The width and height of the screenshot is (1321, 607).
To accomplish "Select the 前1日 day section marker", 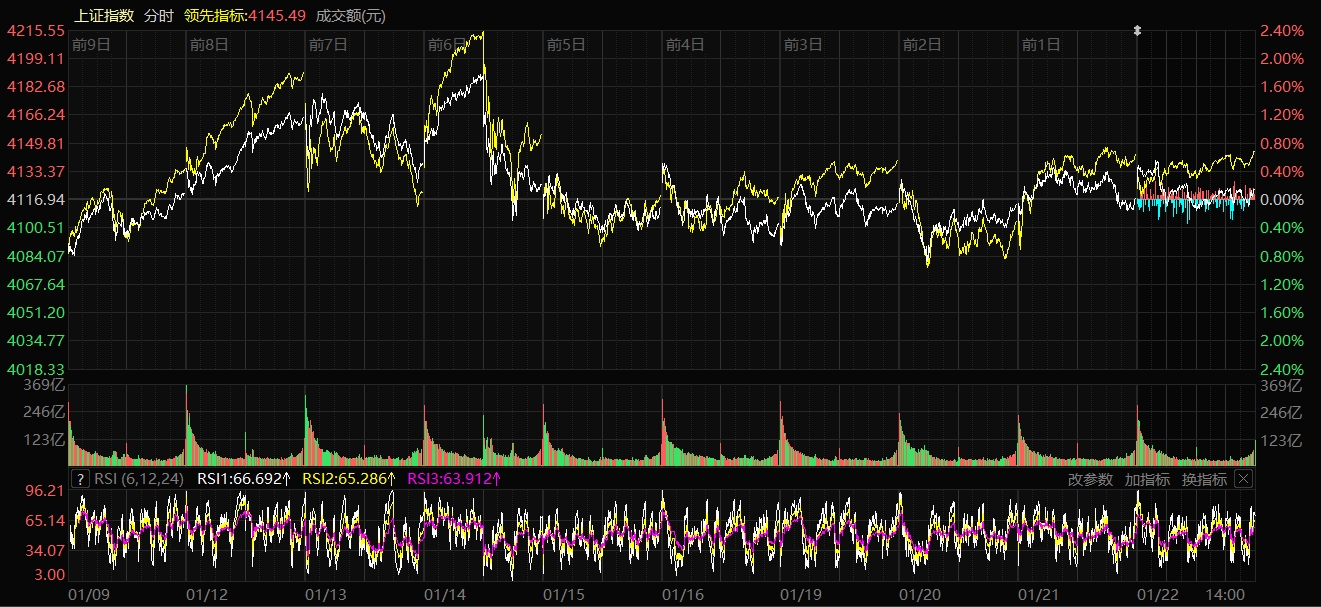I will pyautogui.click(x=1041, y=44).
